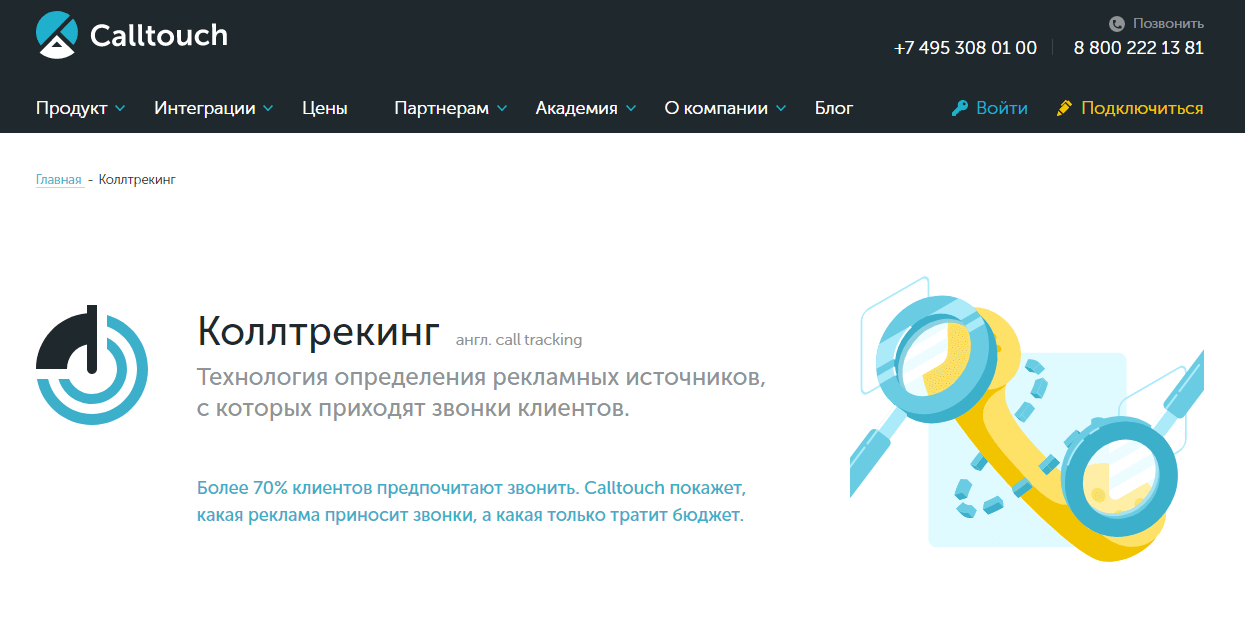This screenshot has width=1245, height=640.
Task: Click the key icon beside Войти
Action: pos(960,108)
